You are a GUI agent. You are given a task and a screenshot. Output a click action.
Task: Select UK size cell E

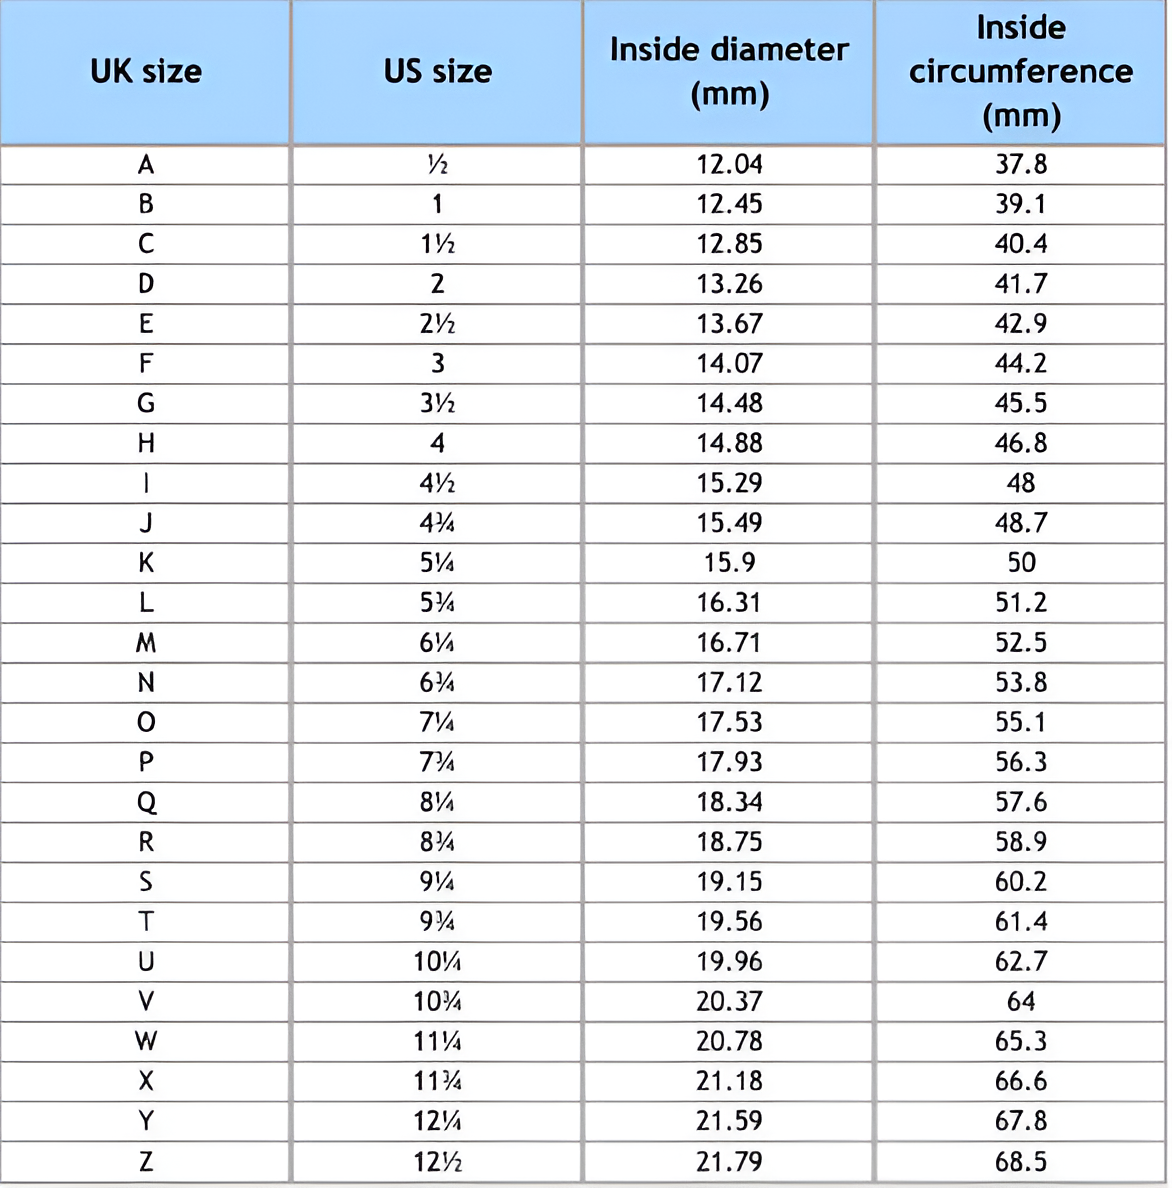pos(146,324)
